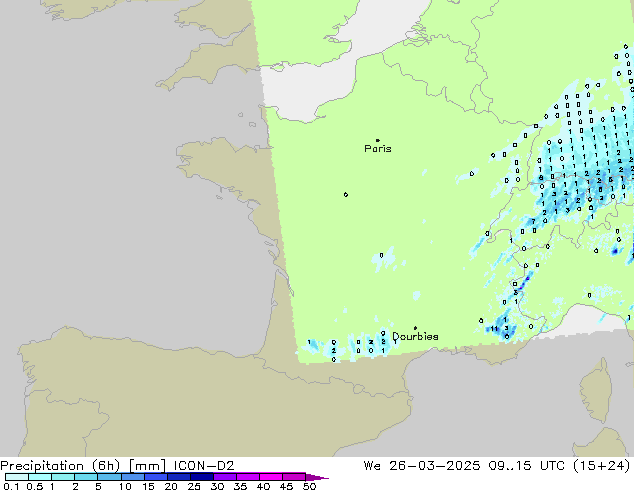Pick the purple legend swatch between 30 and 35
Viewport: 634px width, 490px height.
225,477
